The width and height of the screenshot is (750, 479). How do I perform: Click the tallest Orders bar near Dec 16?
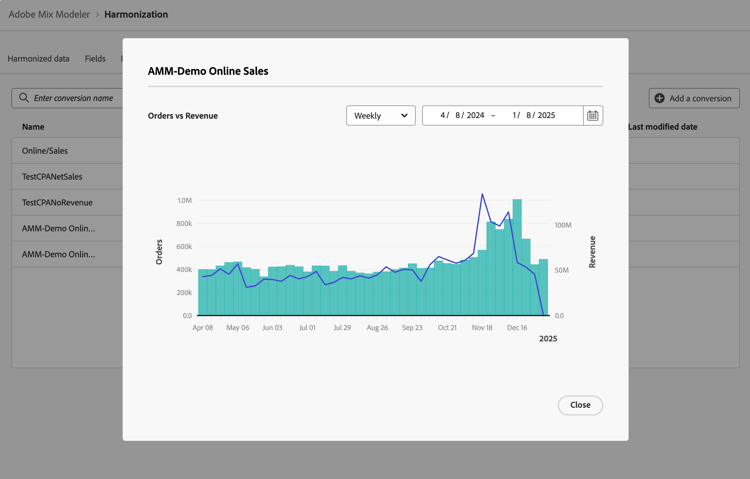[517, 257]
